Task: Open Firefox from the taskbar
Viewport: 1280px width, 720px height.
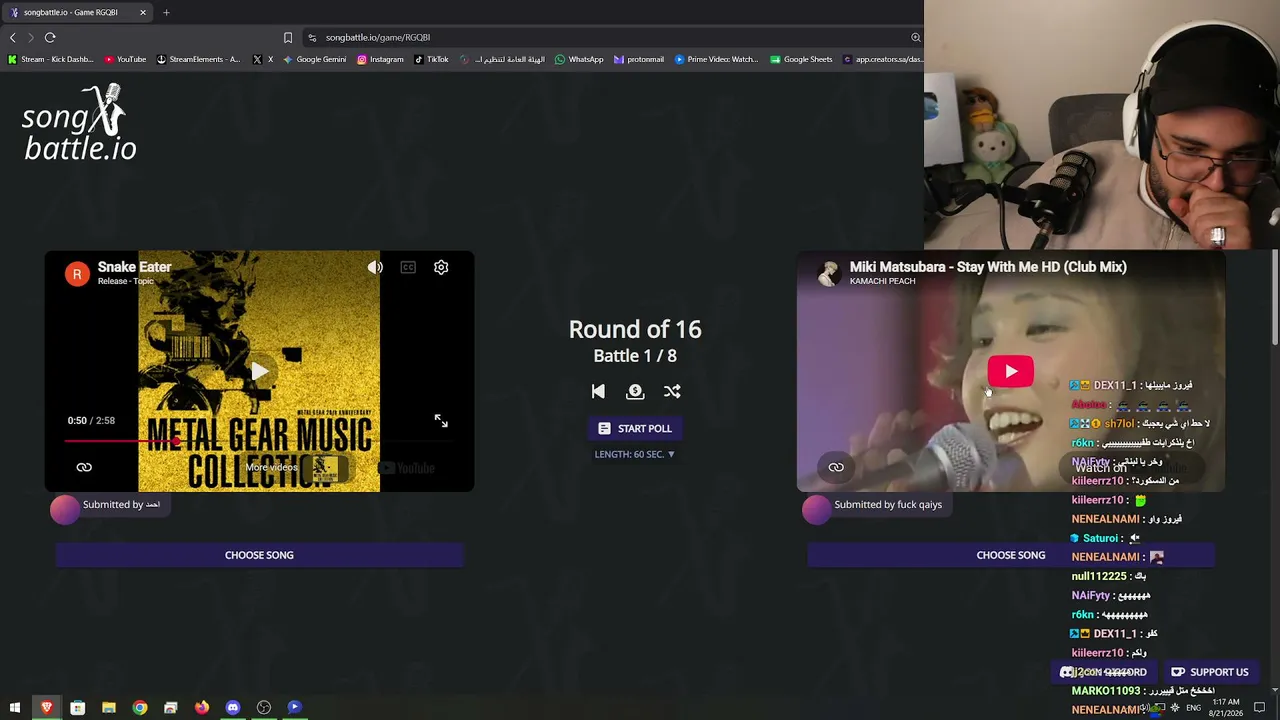Action: pos(202,708)
